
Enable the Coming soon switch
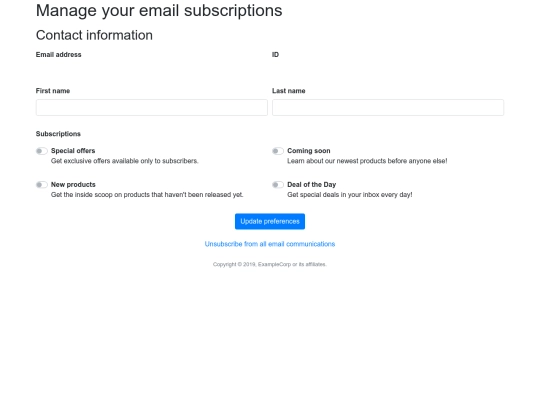278,151
